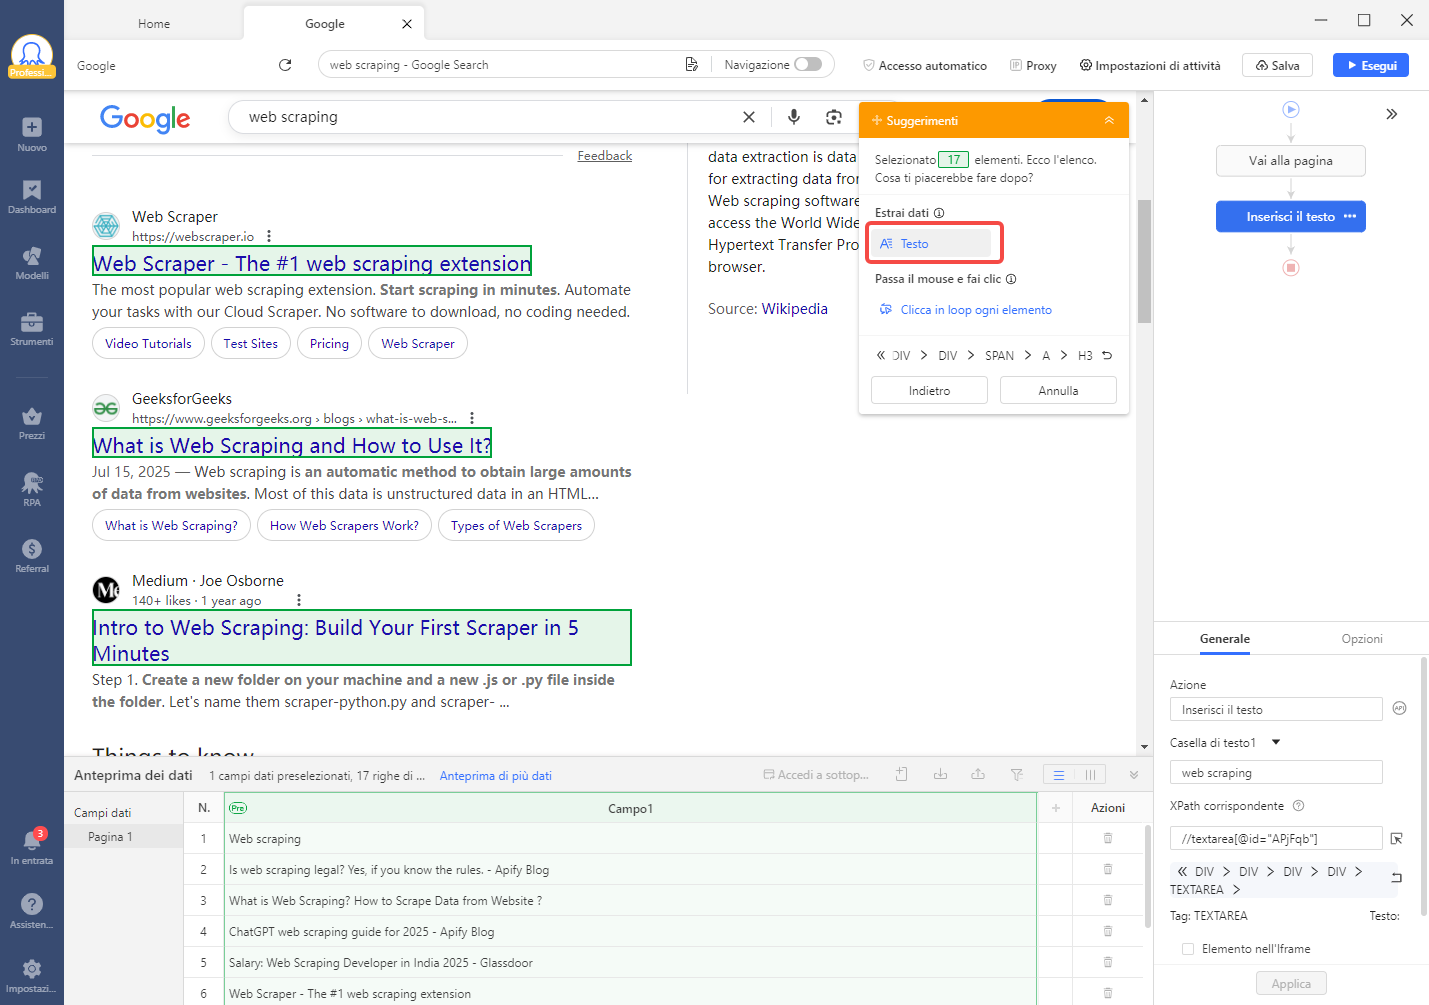Screen dimensions: 1429x1005
Task: Click the page reload icon
Action: coord(285,65)
